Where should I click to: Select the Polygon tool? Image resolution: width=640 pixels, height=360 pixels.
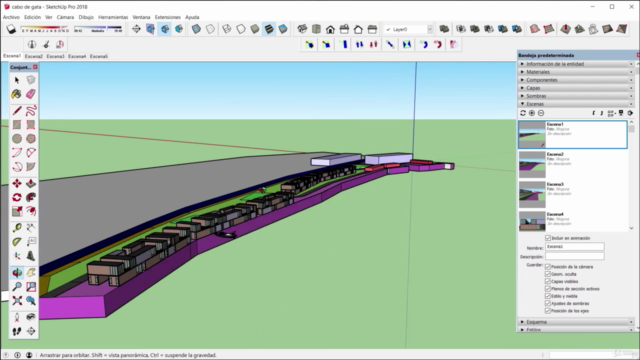31,139
